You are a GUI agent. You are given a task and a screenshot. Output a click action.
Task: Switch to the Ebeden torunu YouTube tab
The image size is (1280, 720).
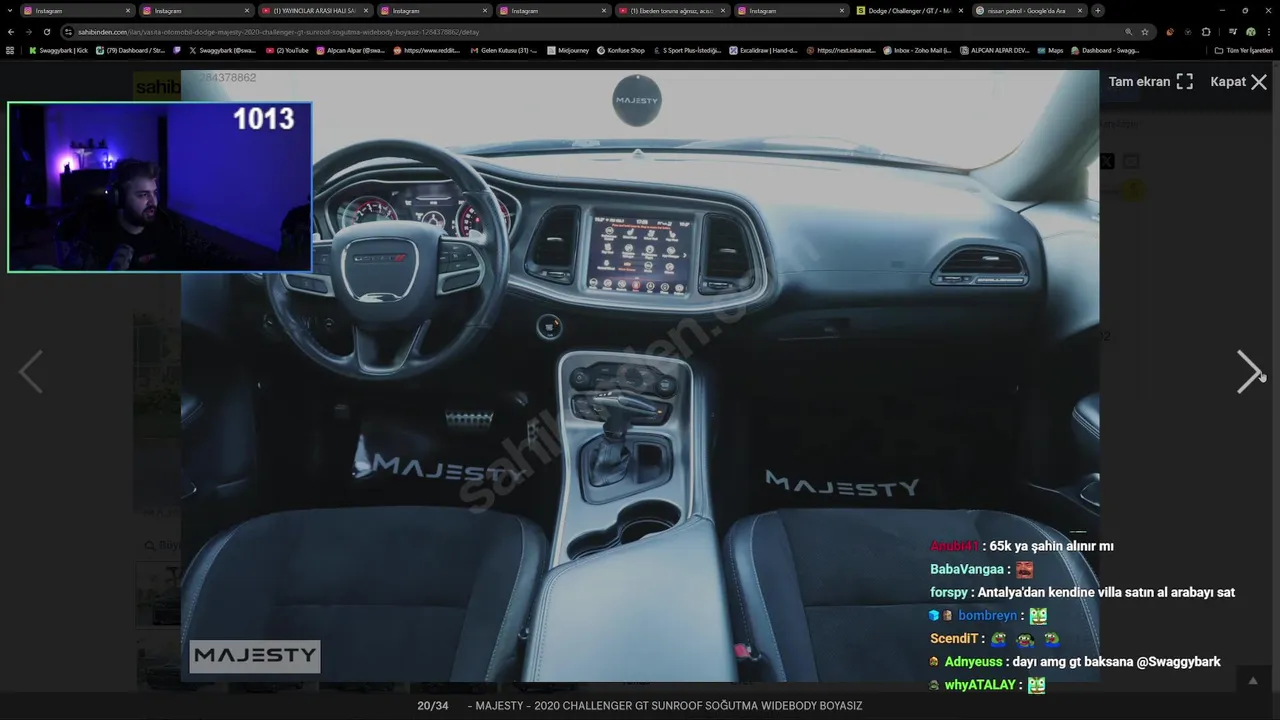coord(672,11)
